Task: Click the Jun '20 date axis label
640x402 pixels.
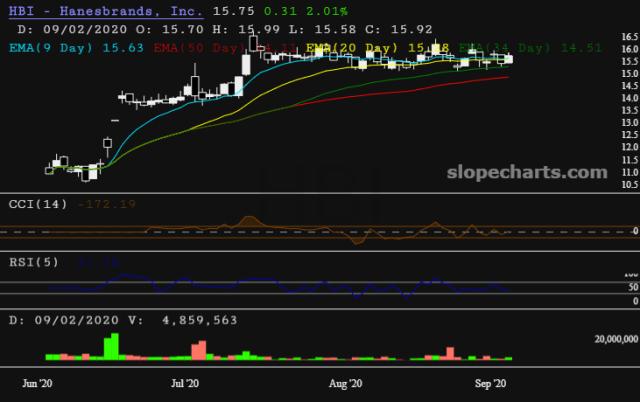Action: coord(40,383)
